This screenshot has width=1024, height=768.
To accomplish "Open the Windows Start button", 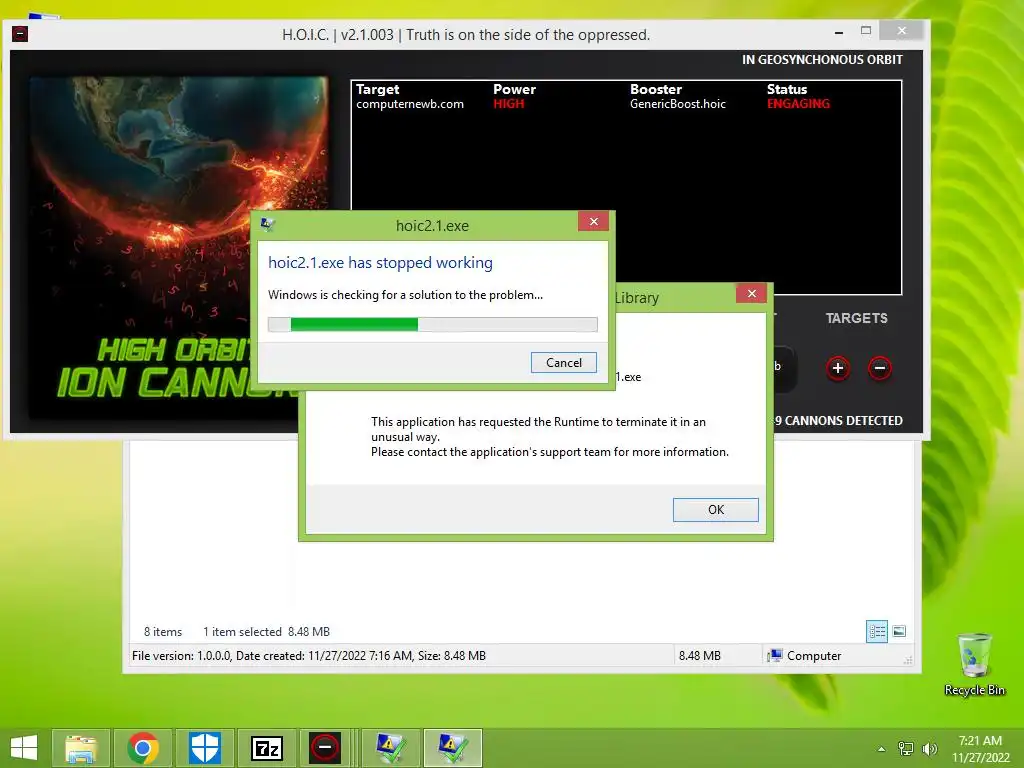I will coord(24,748).
